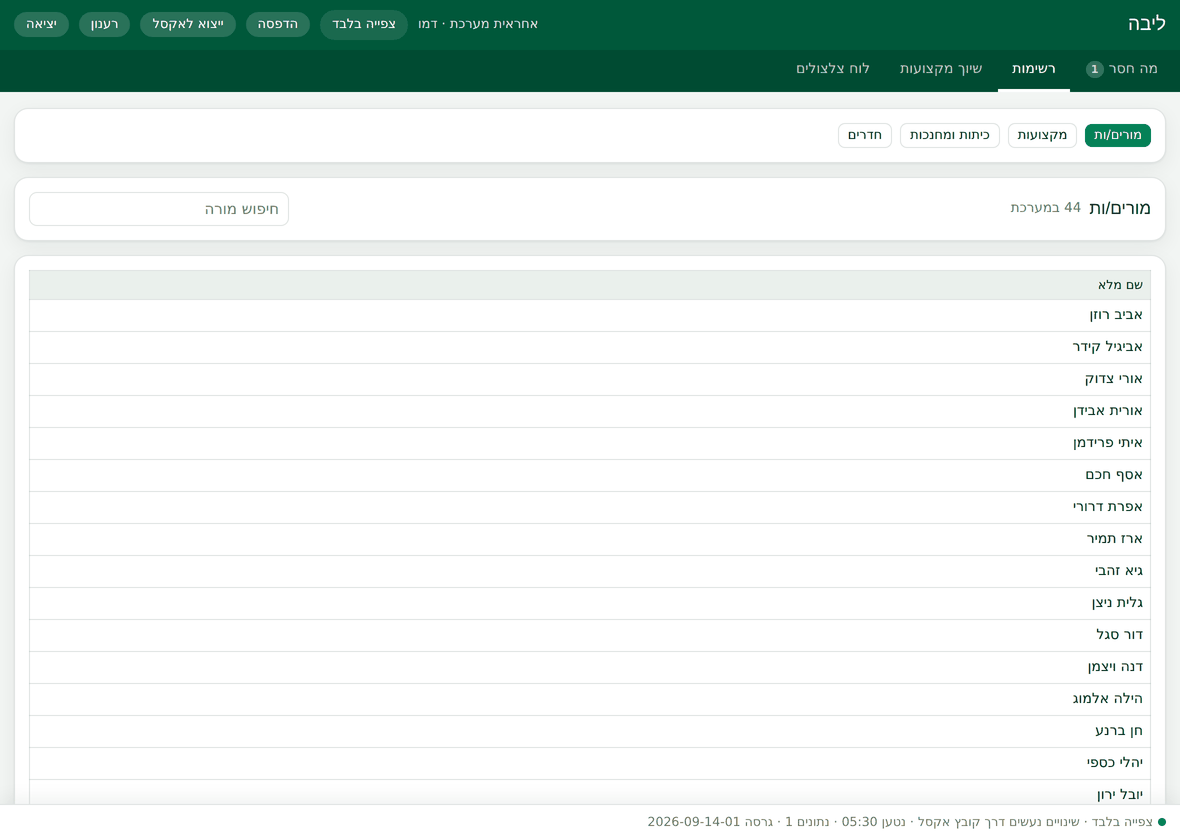Select the row גלית ניצן

coord(590,604)
